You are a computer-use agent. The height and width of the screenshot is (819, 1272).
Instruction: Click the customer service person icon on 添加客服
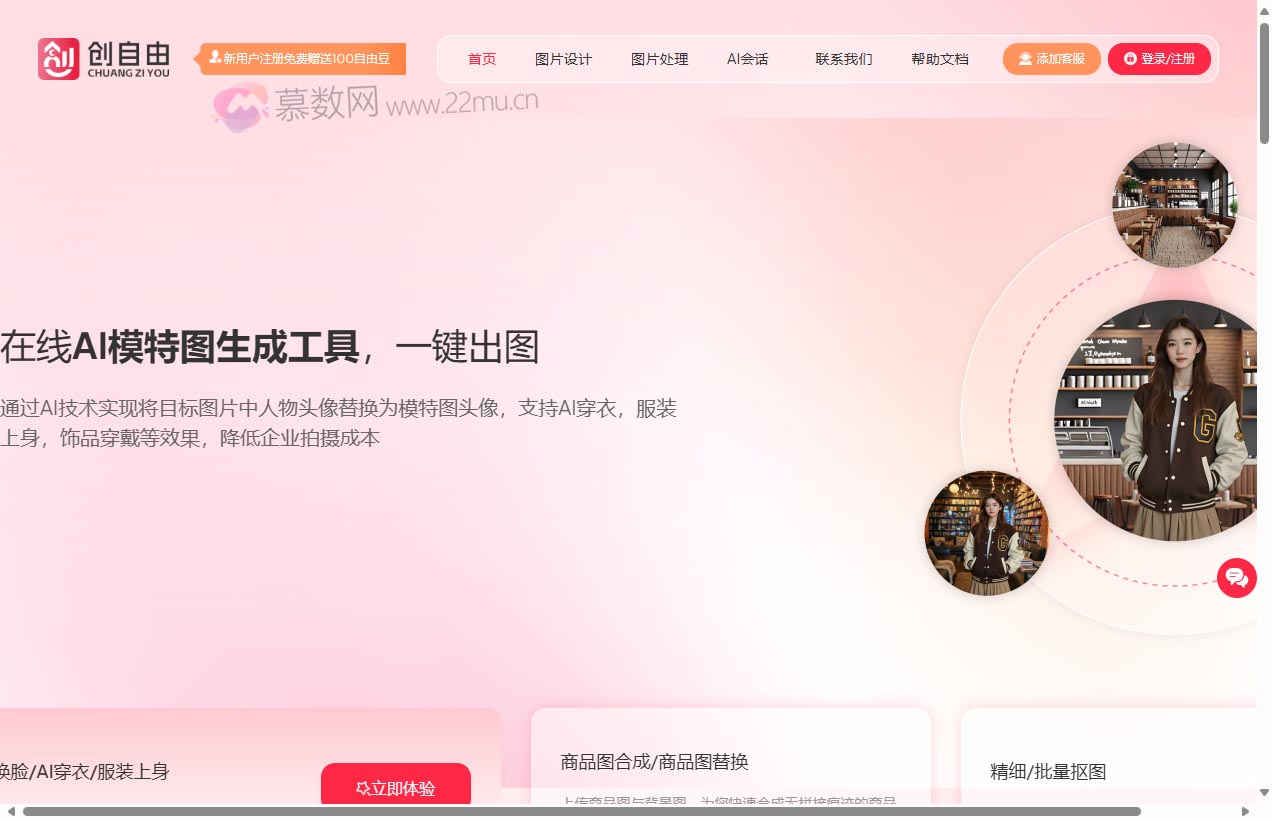coord(1024,58)
